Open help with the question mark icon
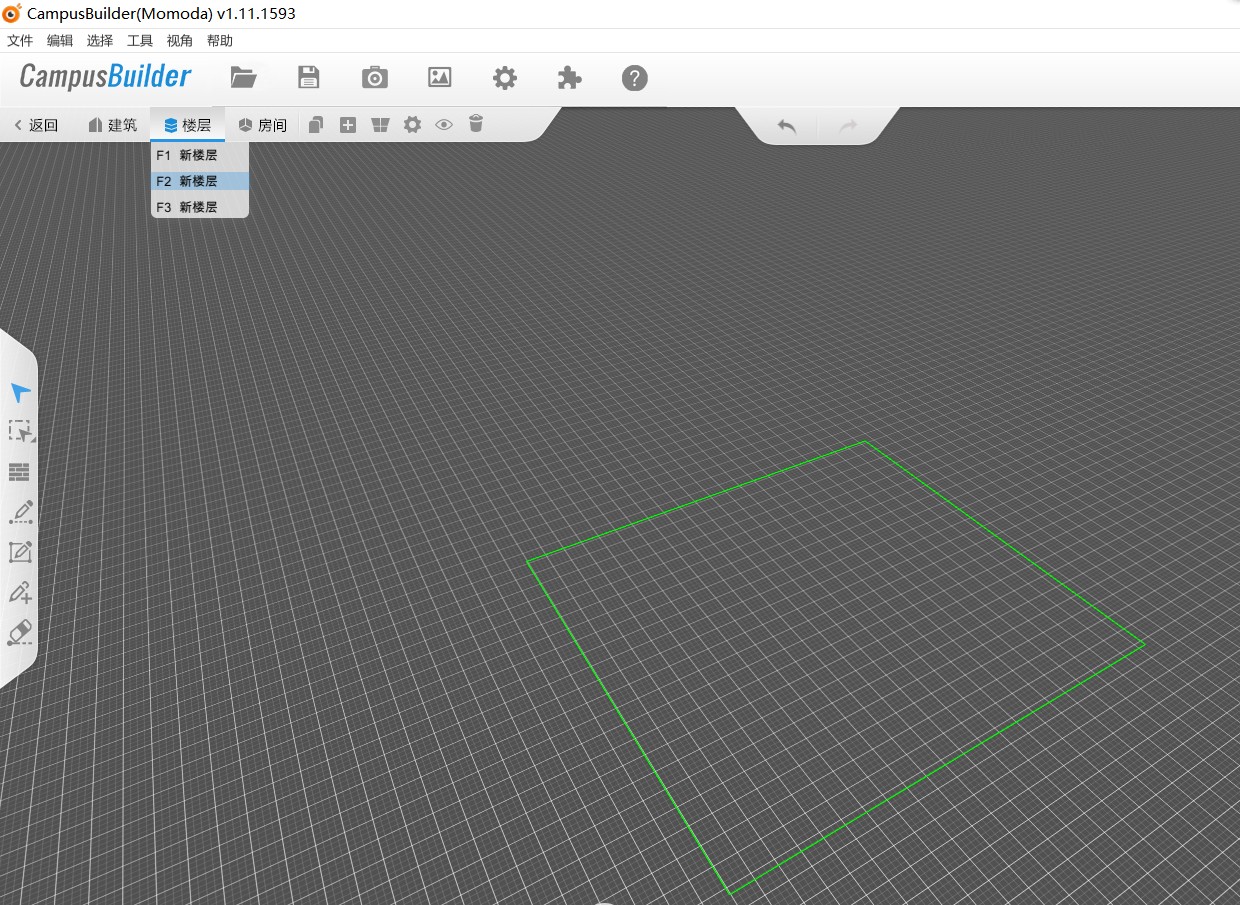Viewport: 1240px width, 905px height. click(x=635, y=78)
